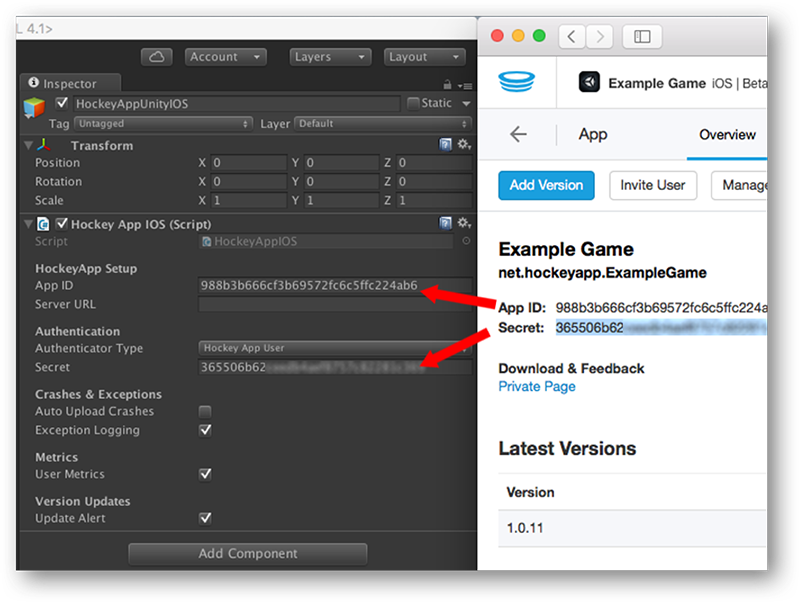
Task: Toggle the User Metrics checkbox
Action: (205, 474)
